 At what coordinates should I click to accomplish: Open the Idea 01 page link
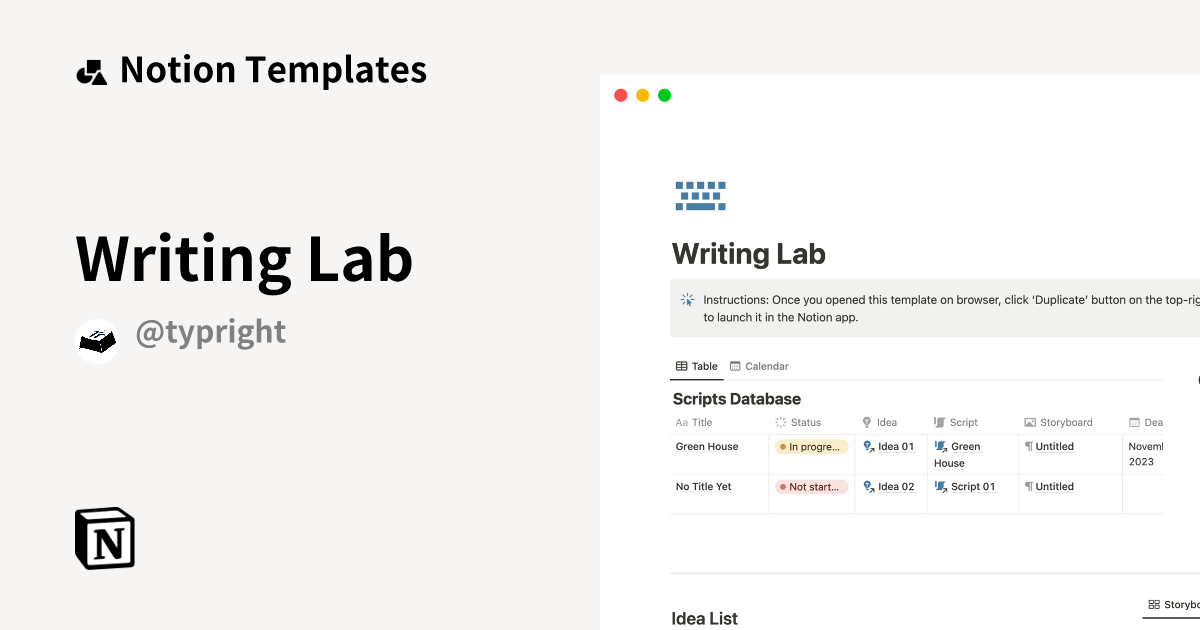pos(897,446)
